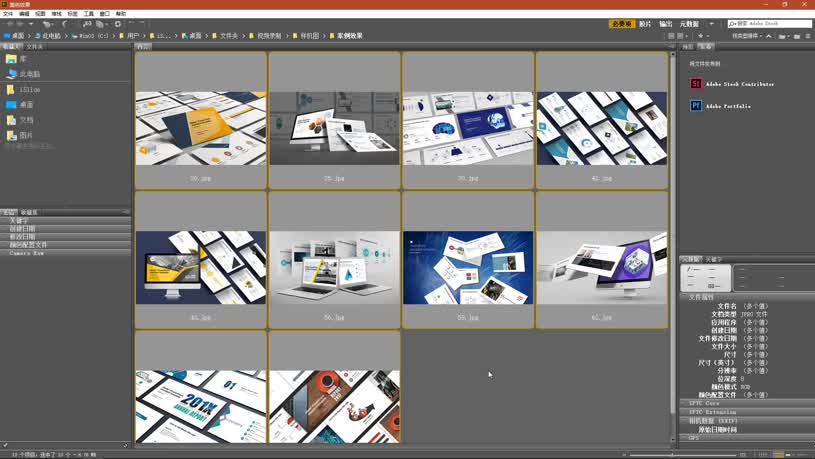Switch to 元数据 workspace
Image resolution: width=815 pixels, height=459 pixels.
(689, 24)
